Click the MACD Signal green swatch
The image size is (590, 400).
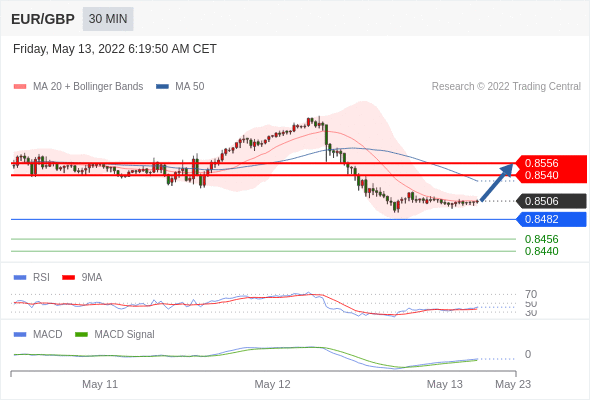click(81, 335)
